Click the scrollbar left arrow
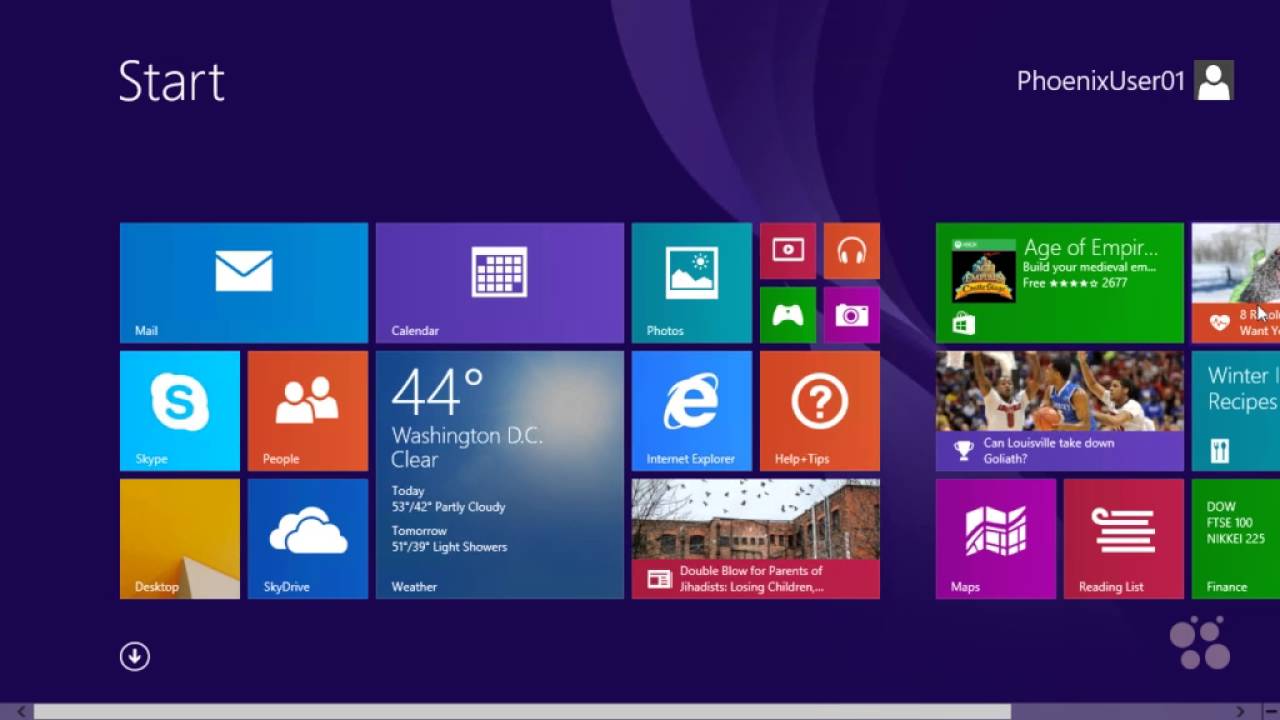Image resolution: width=1280 pixels, height=720 pixels. (22, 712)
